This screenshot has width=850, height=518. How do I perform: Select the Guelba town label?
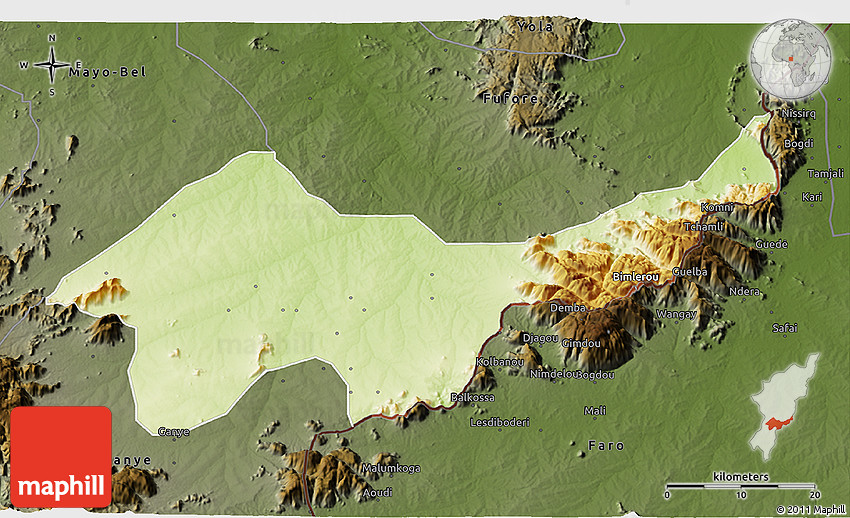click(690, 271)
